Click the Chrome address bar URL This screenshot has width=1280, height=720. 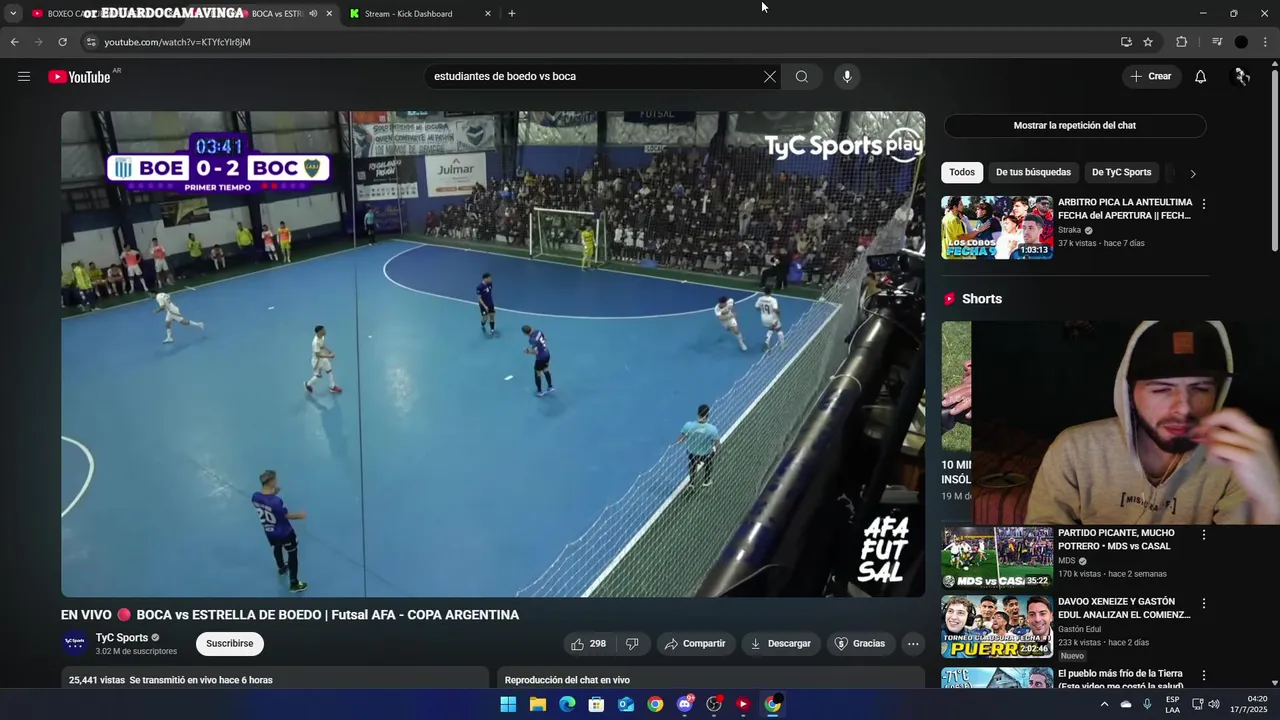177,42
